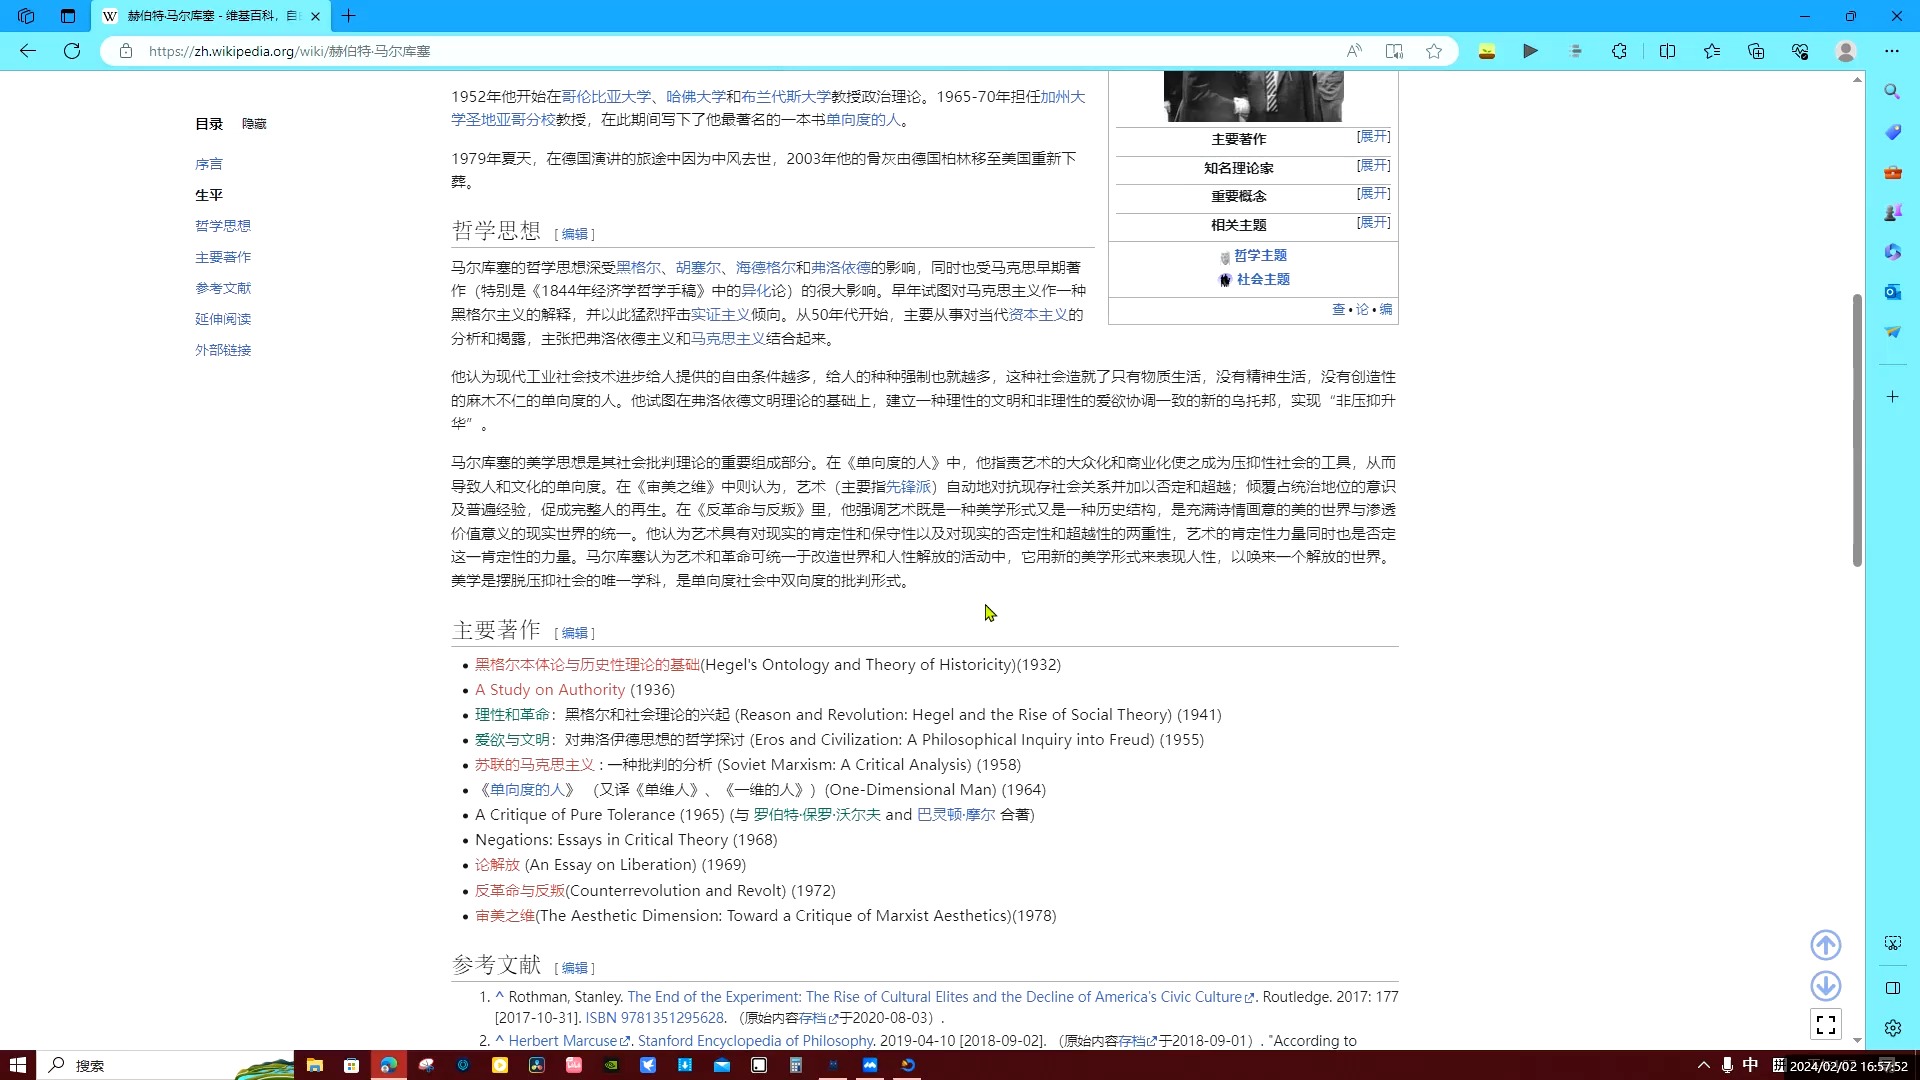Open browser essentials heart icon
The width and height of the screenshot is (1920, 1080).
[x=1800, y=51]
